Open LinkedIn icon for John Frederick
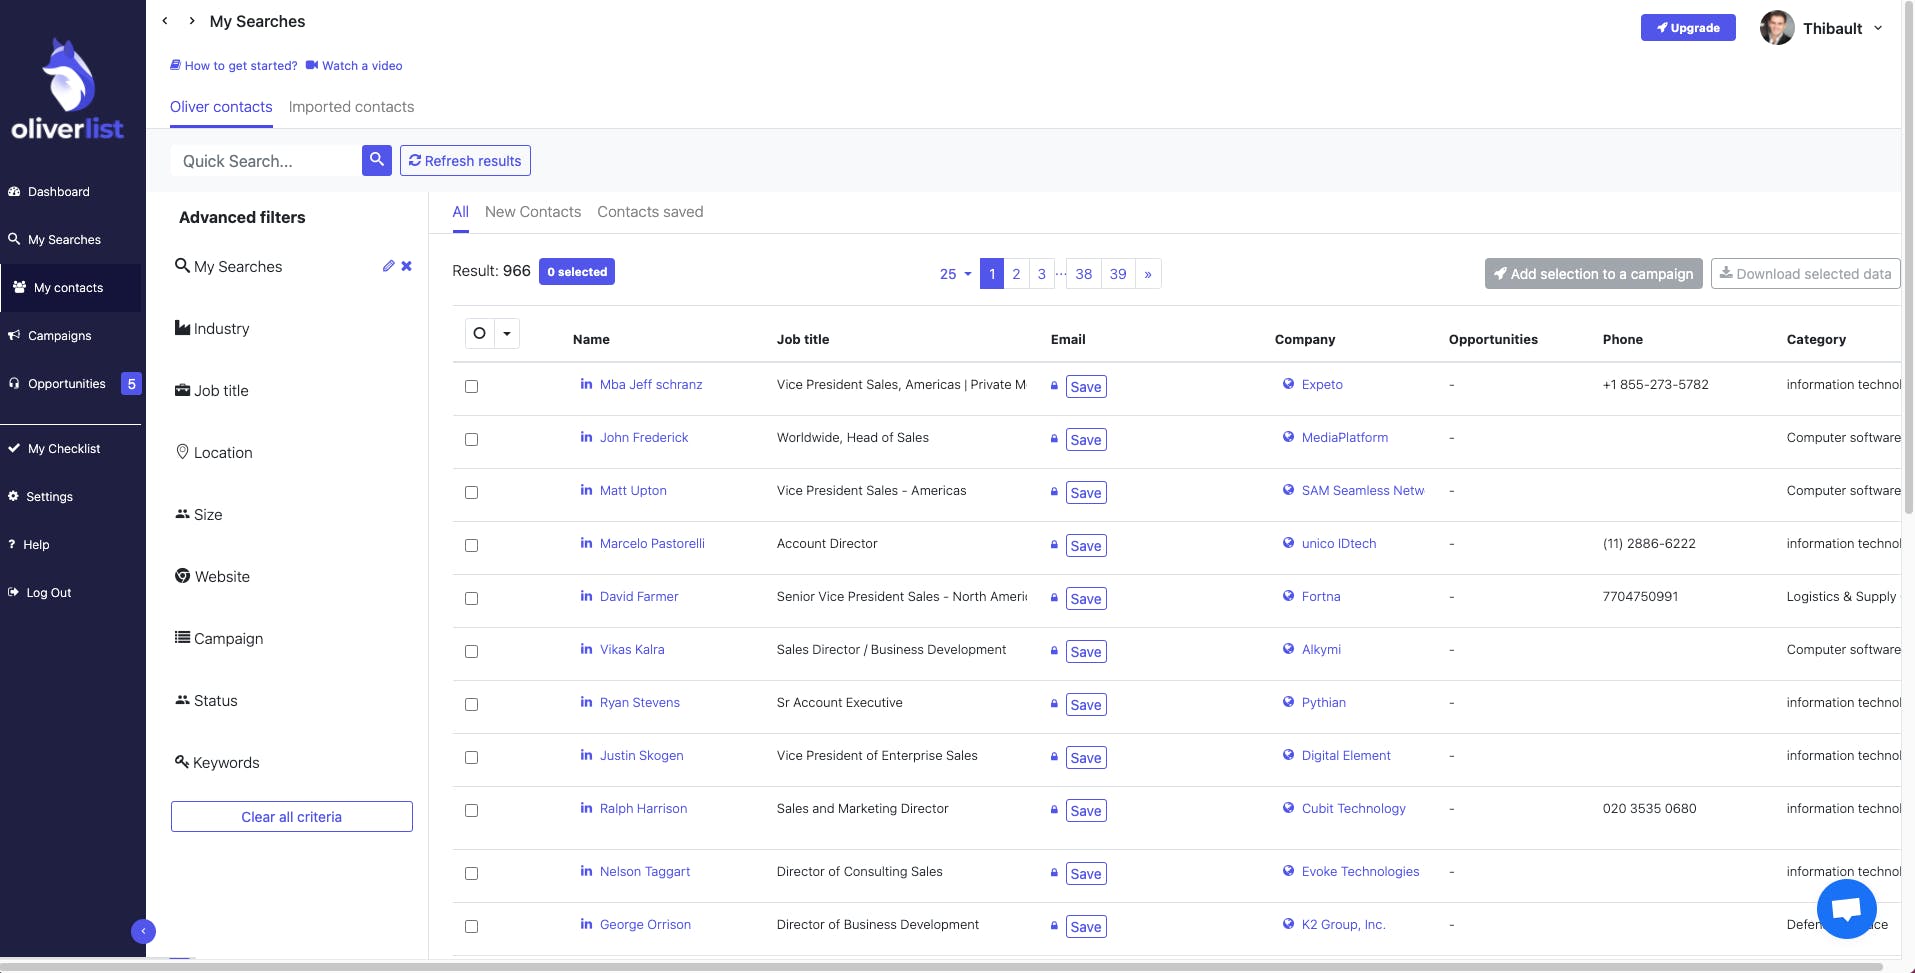Screen dimensions: 1915x973 (x=586, y=437)
